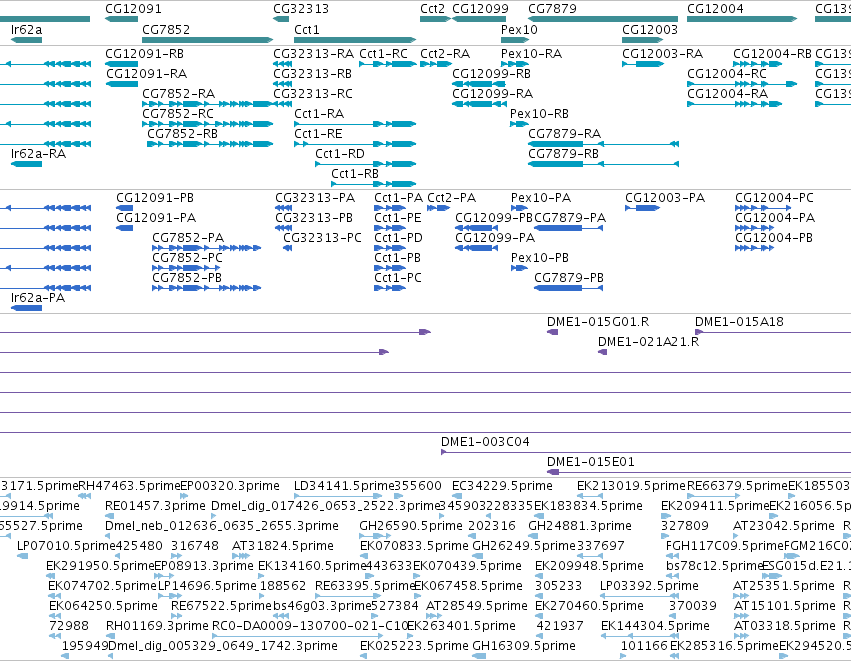Click the CG12091 gene label
The image size is (851, 661).
coord(133,9)
